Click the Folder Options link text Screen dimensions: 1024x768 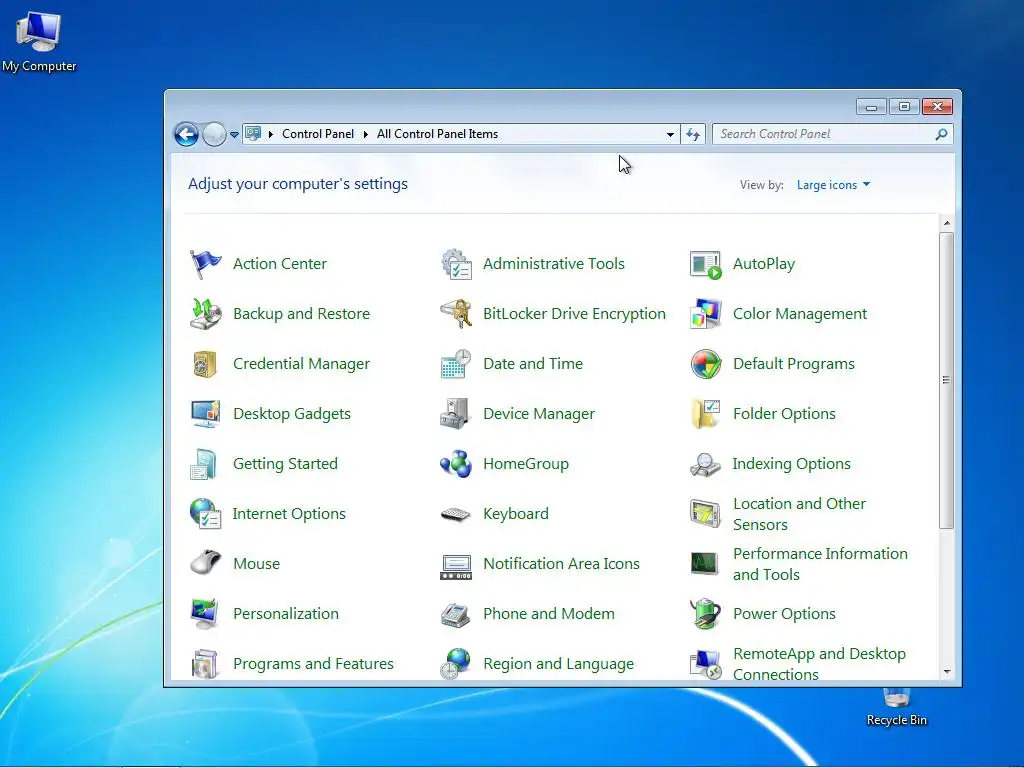pos(784,414)
